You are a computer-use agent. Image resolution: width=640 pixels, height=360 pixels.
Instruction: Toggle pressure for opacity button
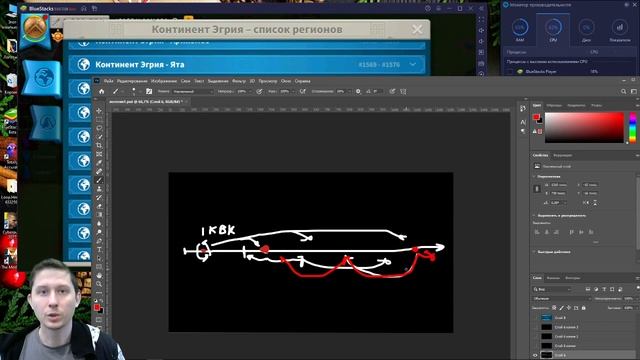click(x=259, y=91)
